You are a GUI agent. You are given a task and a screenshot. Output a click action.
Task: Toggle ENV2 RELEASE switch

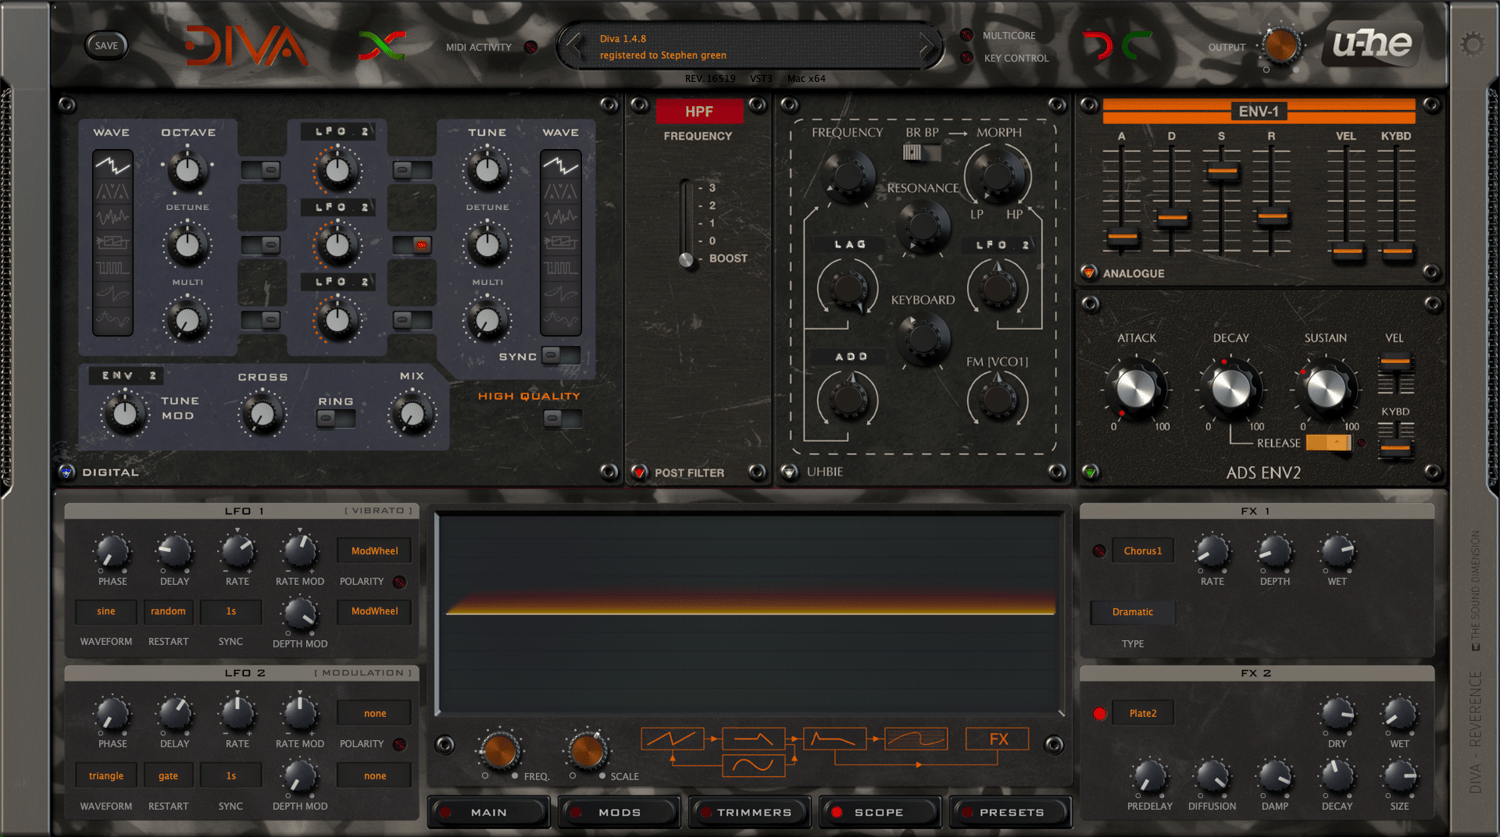point(1328,442)
